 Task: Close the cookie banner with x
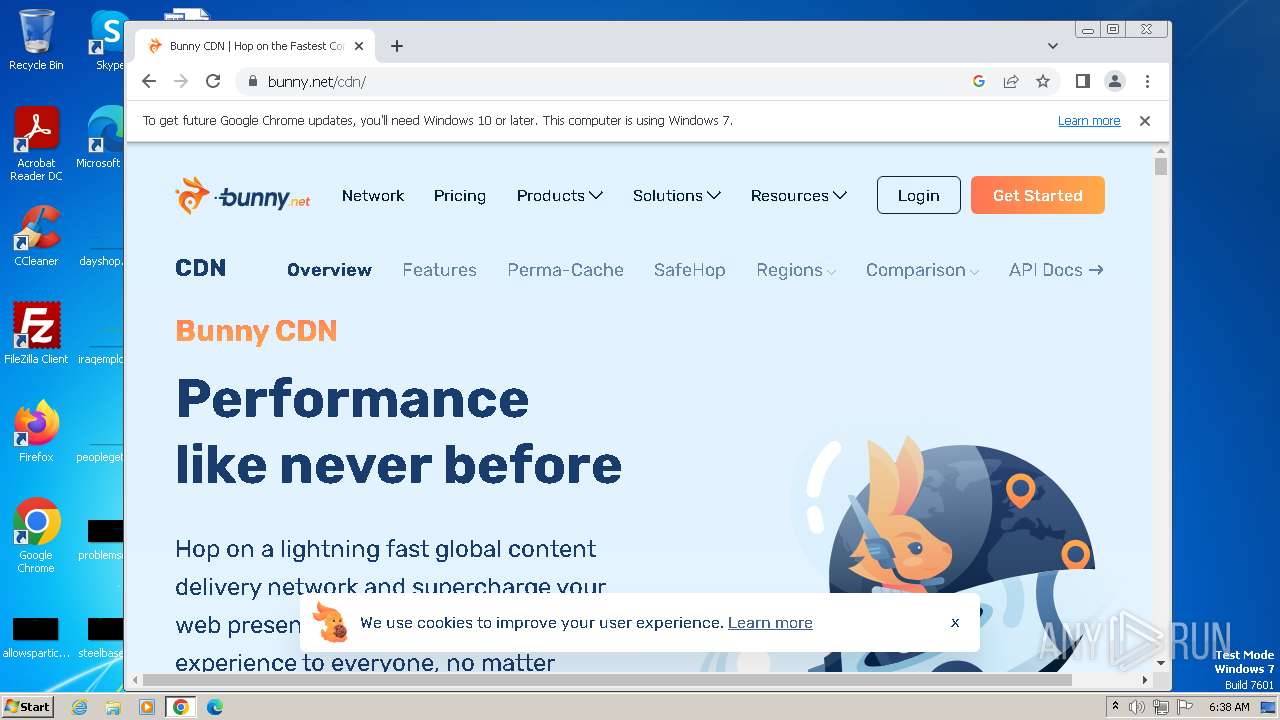(x=955, y=622)
